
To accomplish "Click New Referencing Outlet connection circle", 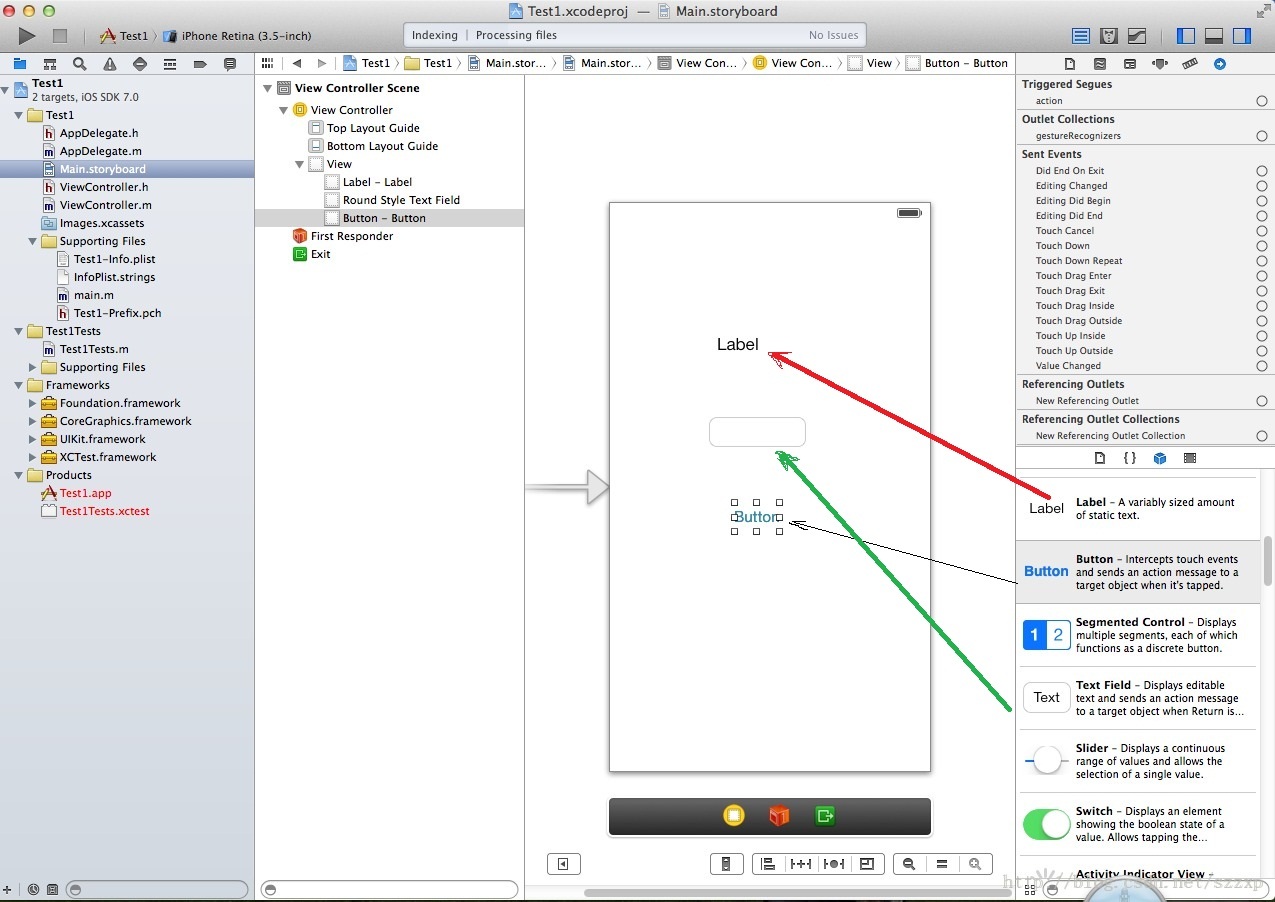I will pos(1262,401).
